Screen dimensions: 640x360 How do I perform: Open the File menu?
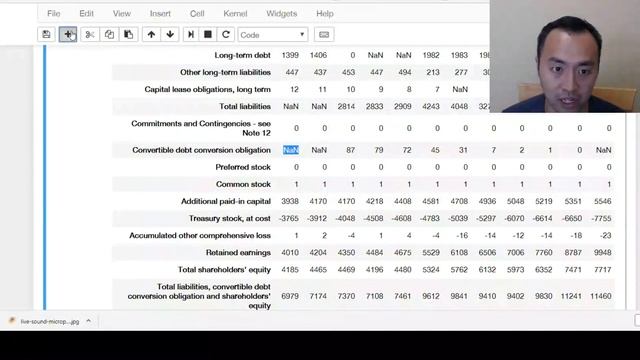click(x=53, y=13)
